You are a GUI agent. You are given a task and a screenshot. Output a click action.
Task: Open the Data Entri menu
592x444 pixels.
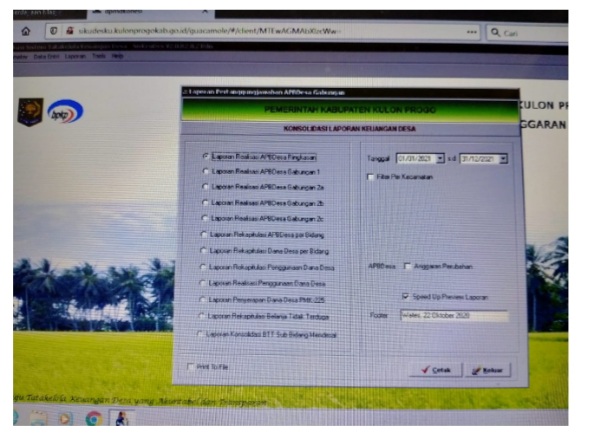click(46, 56)
